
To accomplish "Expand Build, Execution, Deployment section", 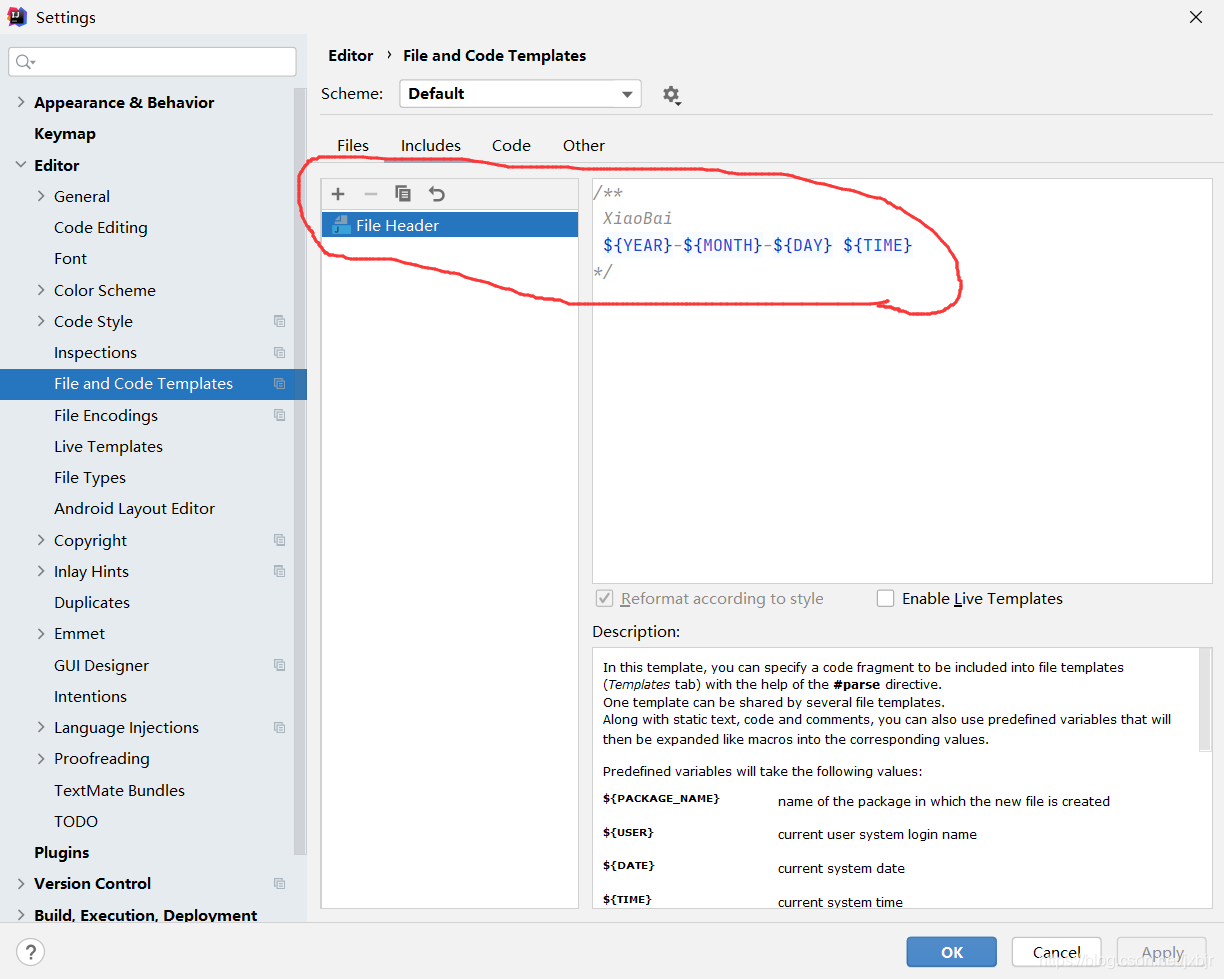I will point(21,915).
